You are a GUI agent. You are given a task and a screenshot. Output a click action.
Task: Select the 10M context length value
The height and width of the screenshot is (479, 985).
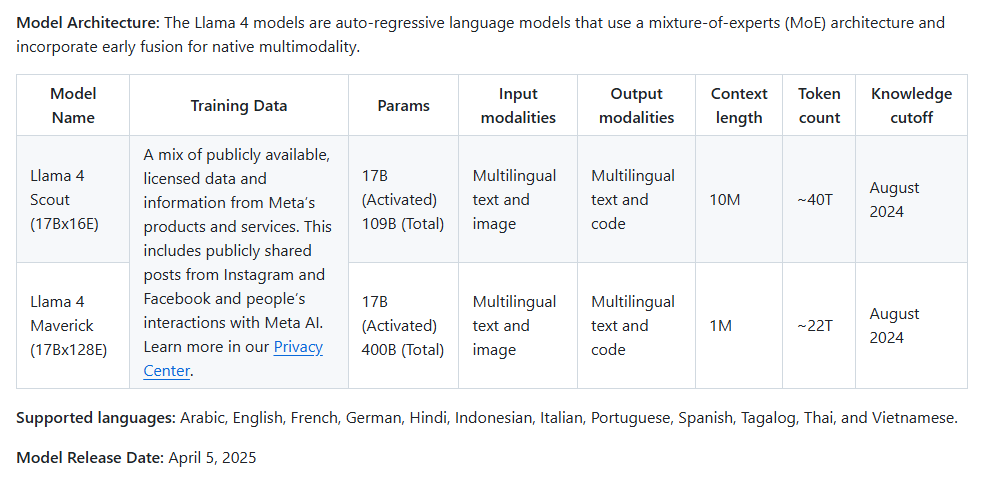(x=725, y=199)
